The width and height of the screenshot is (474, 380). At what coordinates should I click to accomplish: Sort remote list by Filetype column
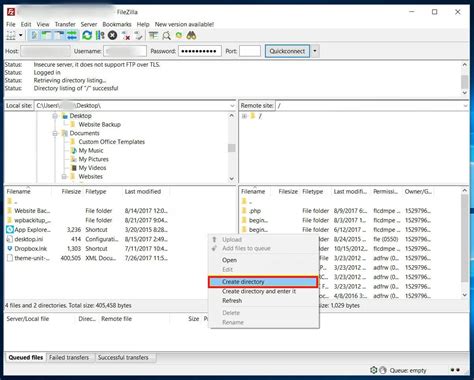(x=312, y=191)
